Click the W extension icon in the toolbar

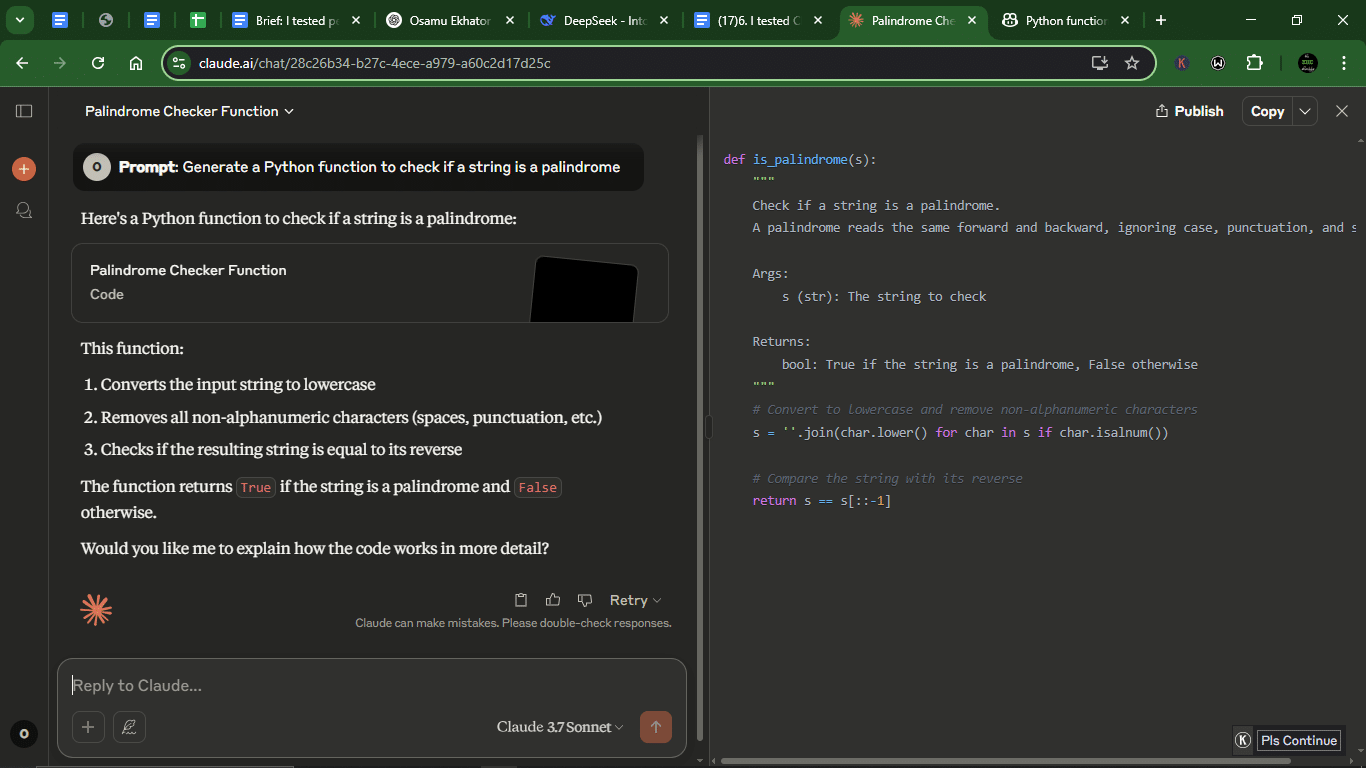1218,63
